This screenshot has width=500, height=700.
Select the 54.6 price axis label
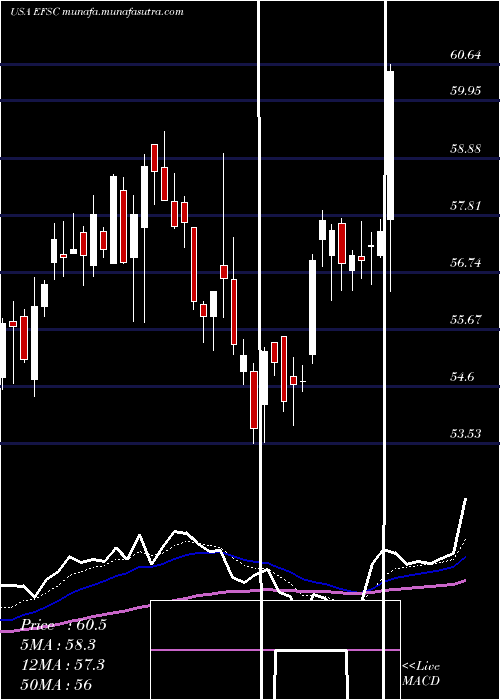pos(462,377)
